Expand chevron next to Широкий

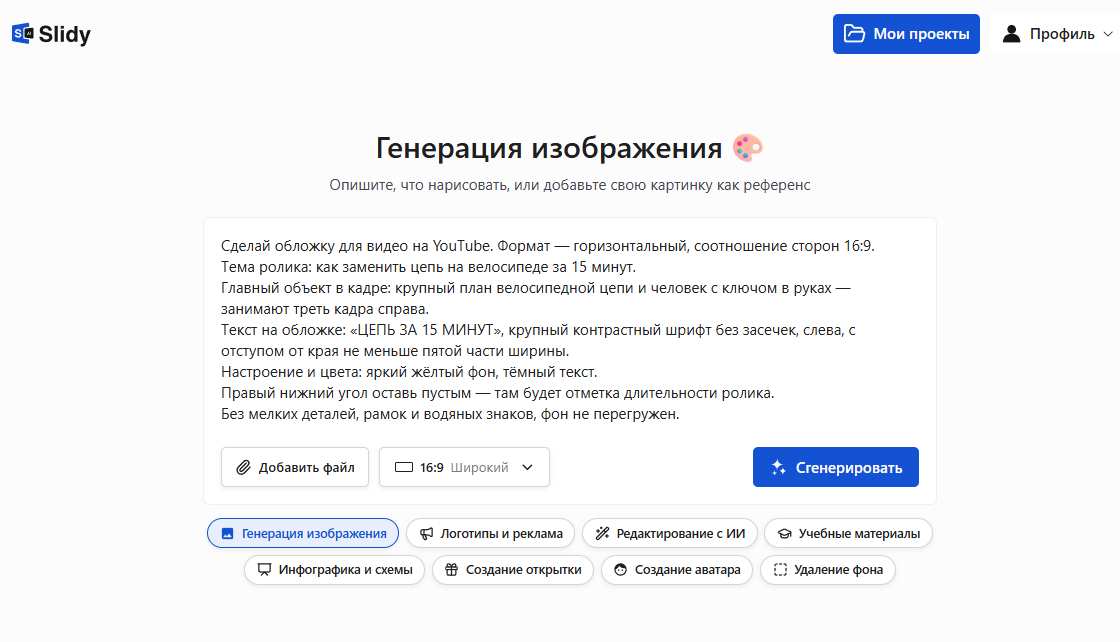527,467
